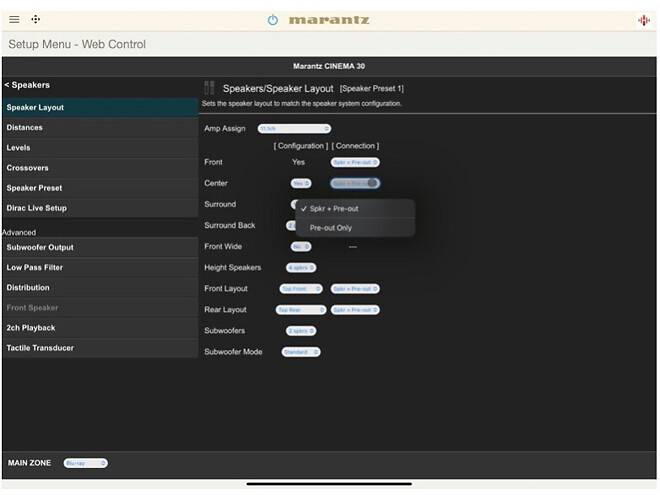Image resolution: width=660 pixels, height=495 pixels.
Task: Open Dirac Live Setup
Action: [37, 208]
